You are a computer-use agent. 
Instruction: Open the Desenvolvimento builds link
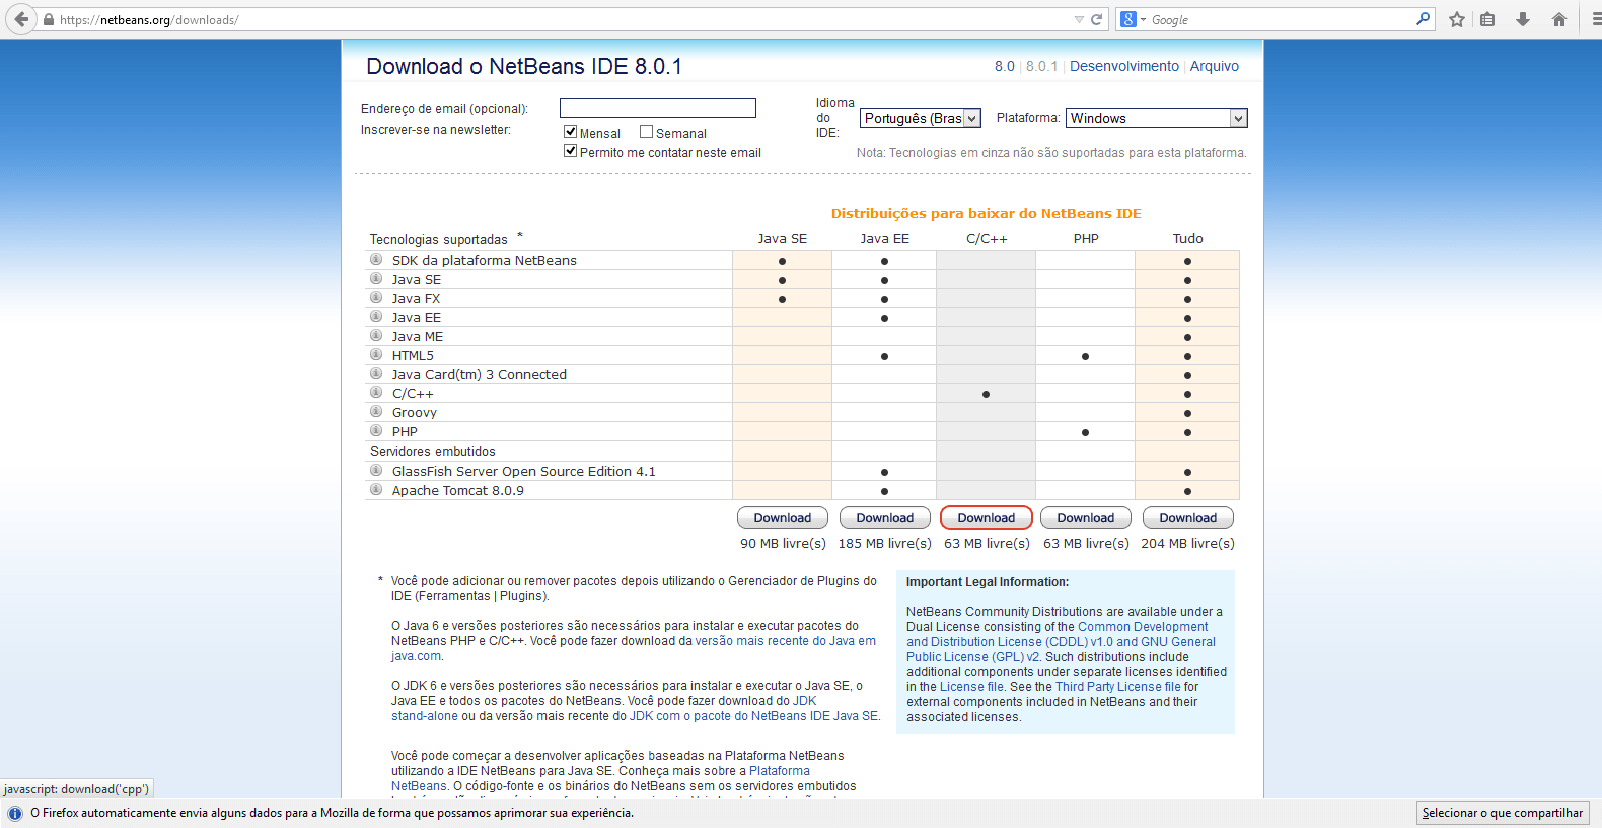(1124, 66)
